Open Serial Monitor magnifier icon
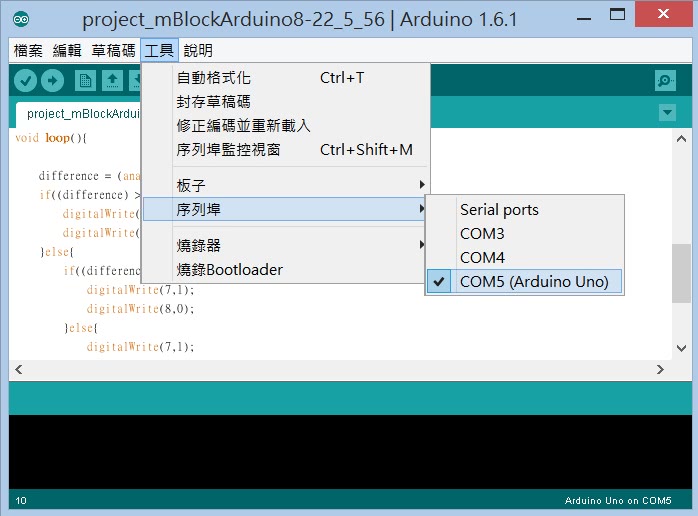This screenshot has height=516, width=698. pos(665,81)
